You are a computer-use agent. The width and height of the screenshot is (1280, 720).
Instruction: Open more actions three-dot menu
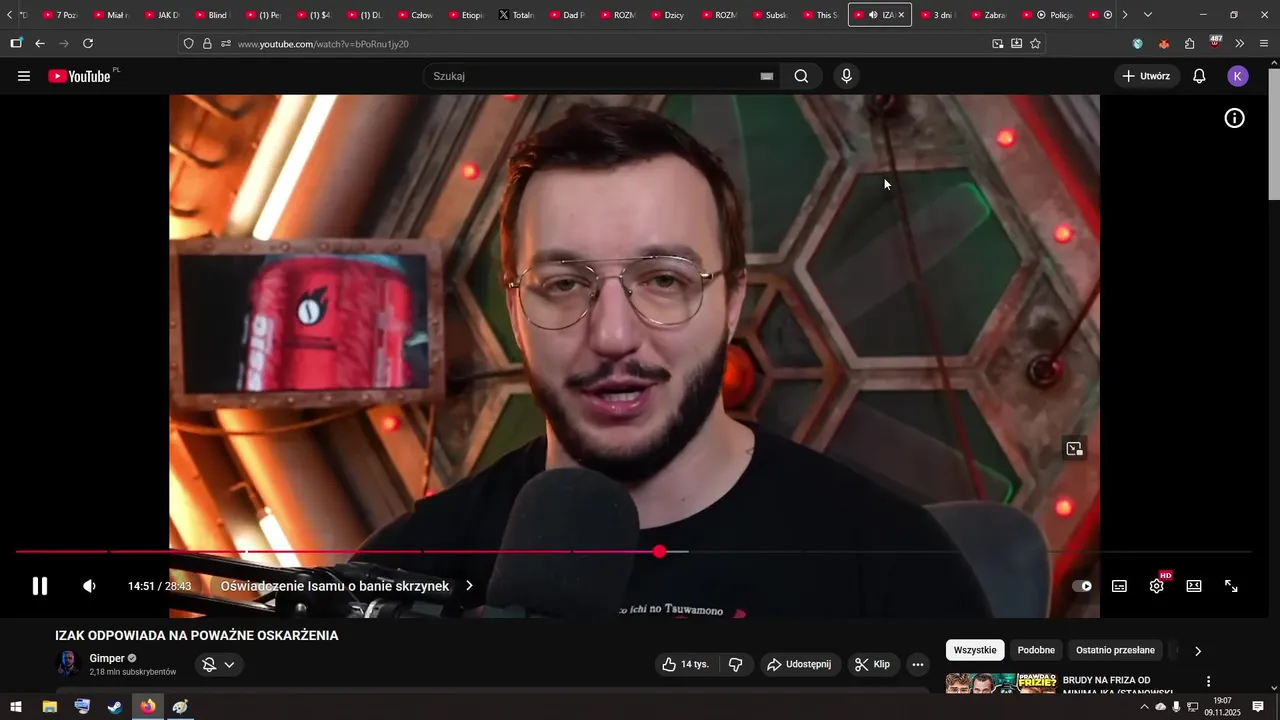coord(918,664)
